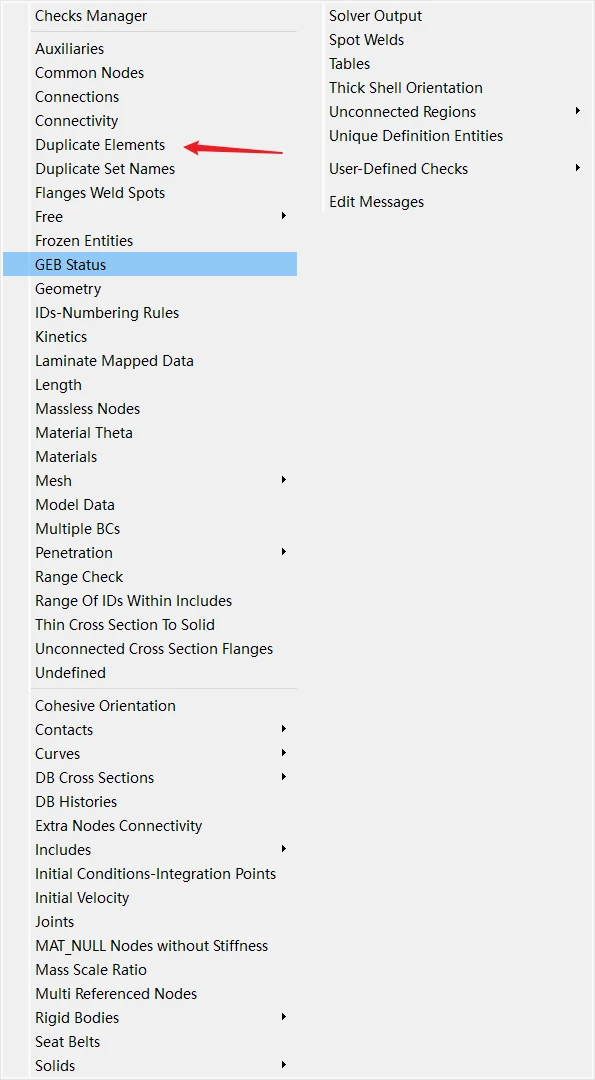The height and width of the screenshot is (1080, 595).
Task: Open the Curves submenu arrow
Action: point(284,754)
